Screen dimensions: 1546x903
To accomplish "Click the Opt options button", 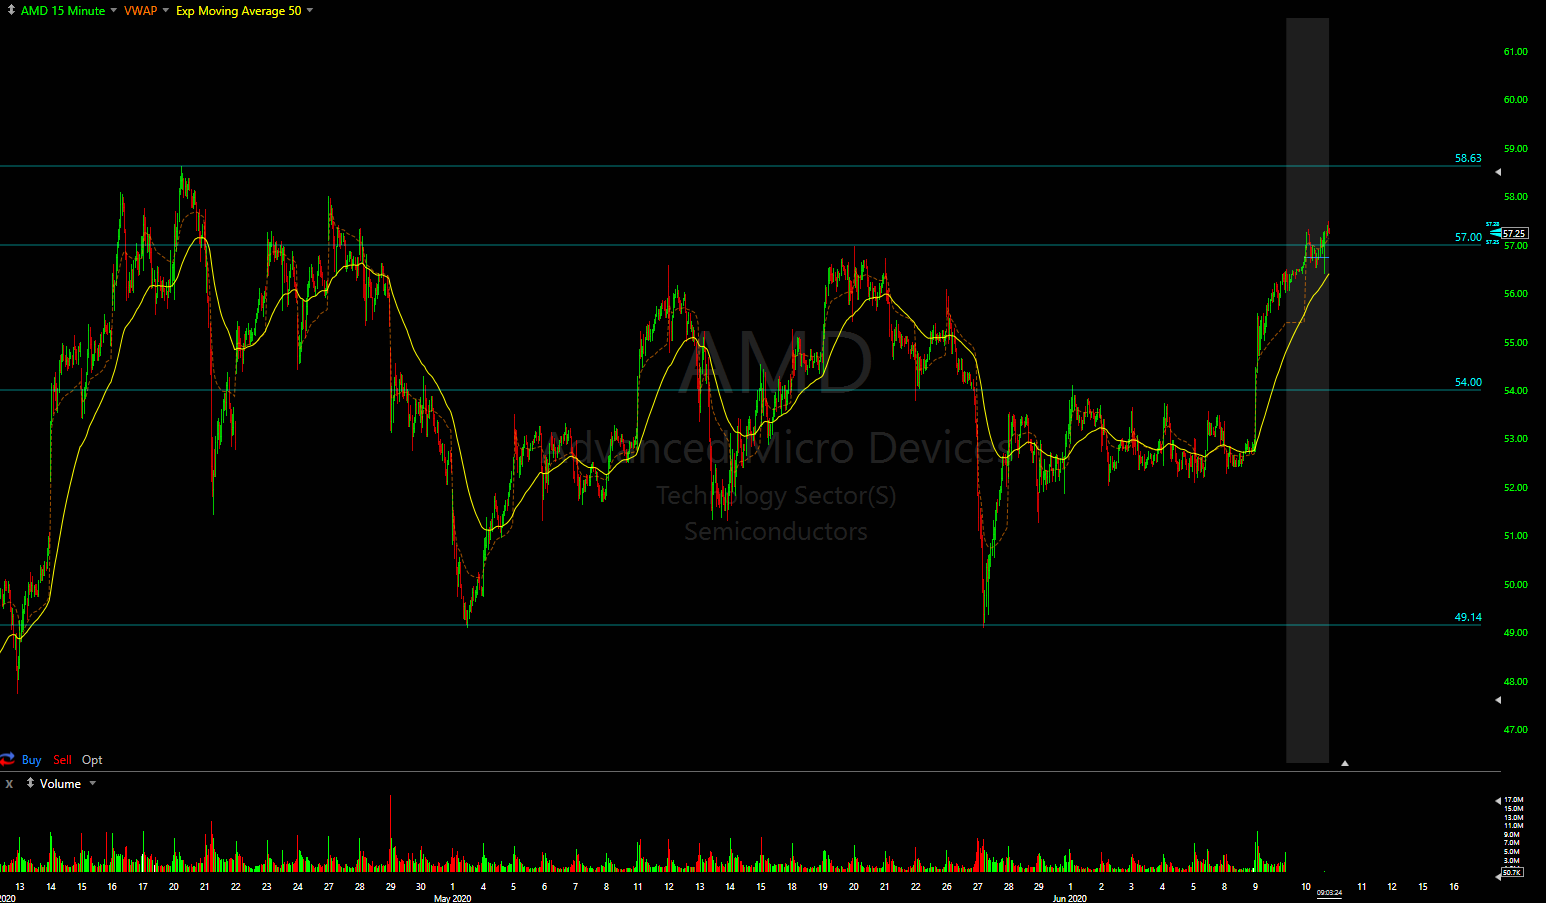I will (92, 760).
